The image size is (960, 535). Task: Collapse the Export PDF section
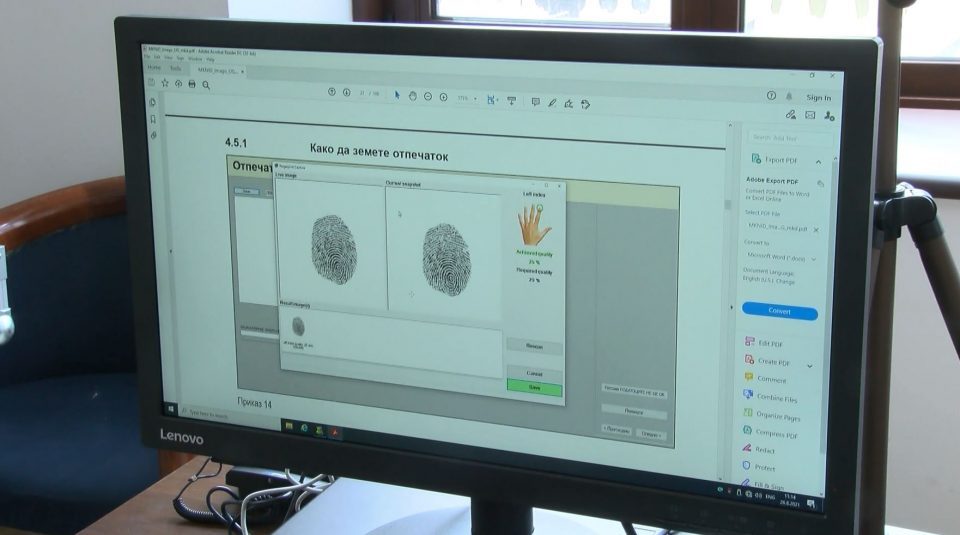[817, 162]
